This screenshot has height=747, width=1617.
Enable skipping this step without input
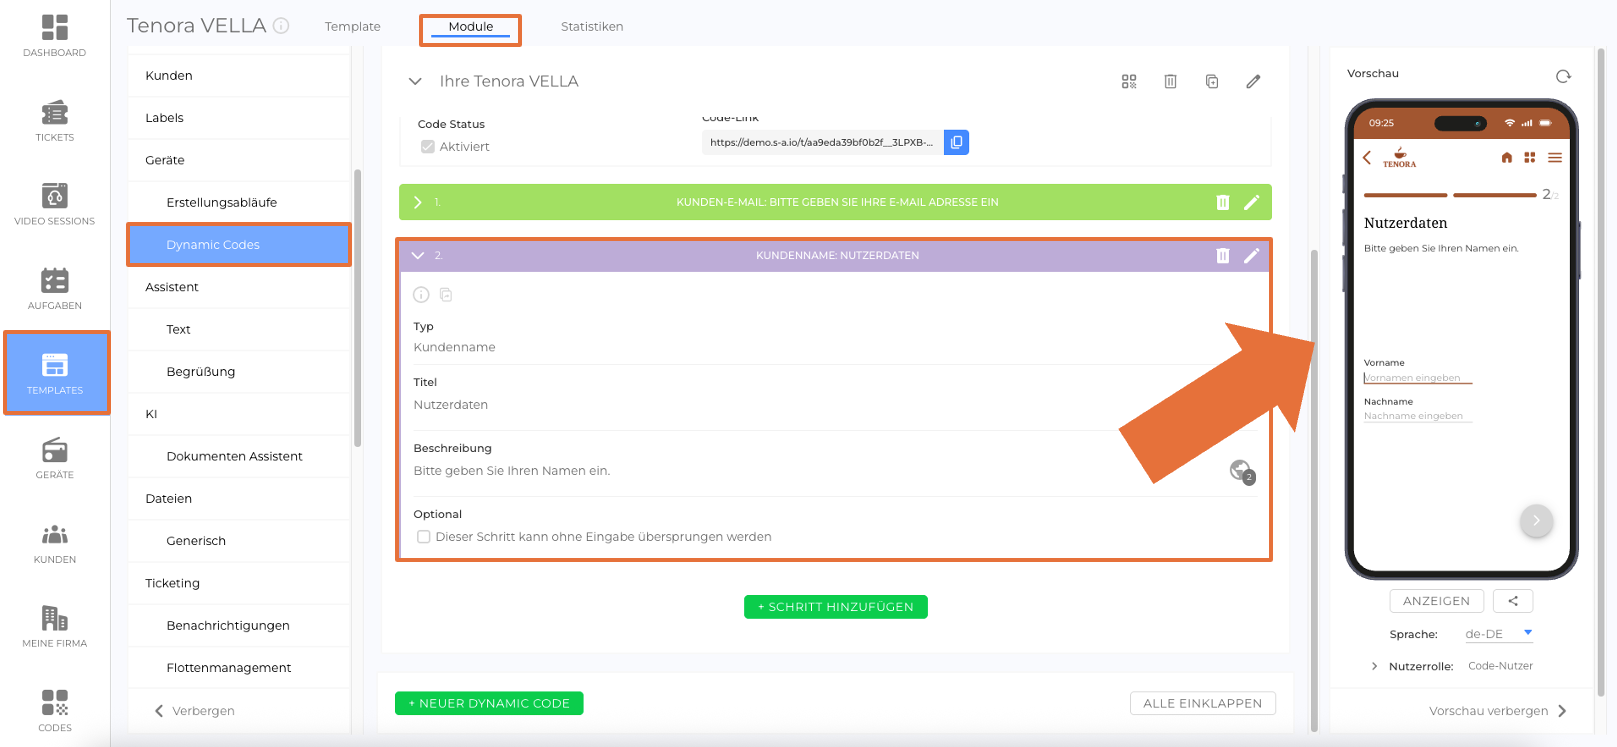(424, 537)
